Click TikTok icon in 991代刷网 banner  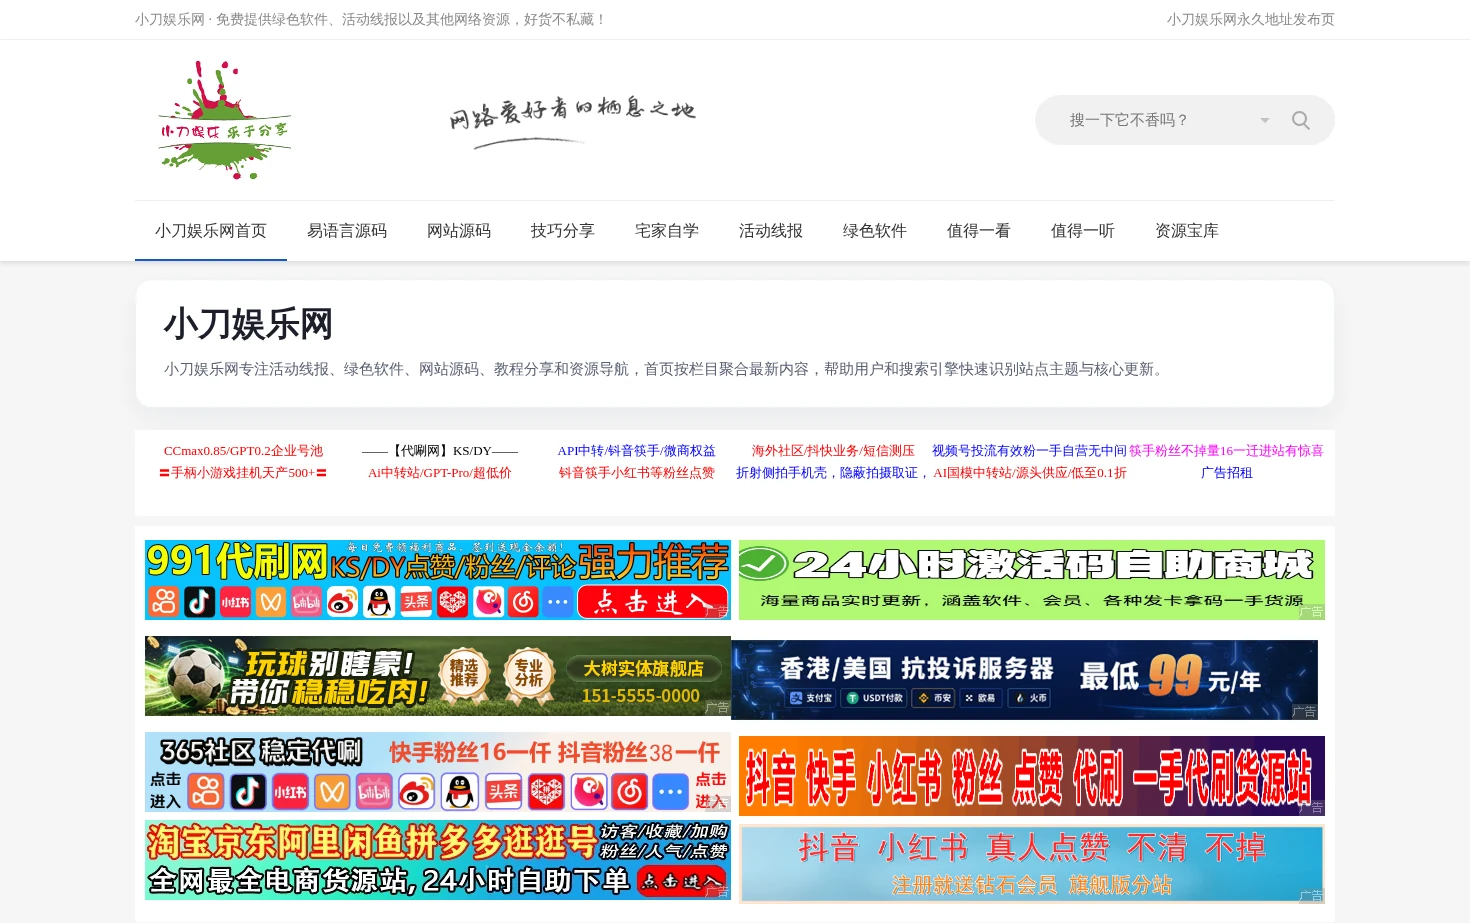(x=199, y=601)
